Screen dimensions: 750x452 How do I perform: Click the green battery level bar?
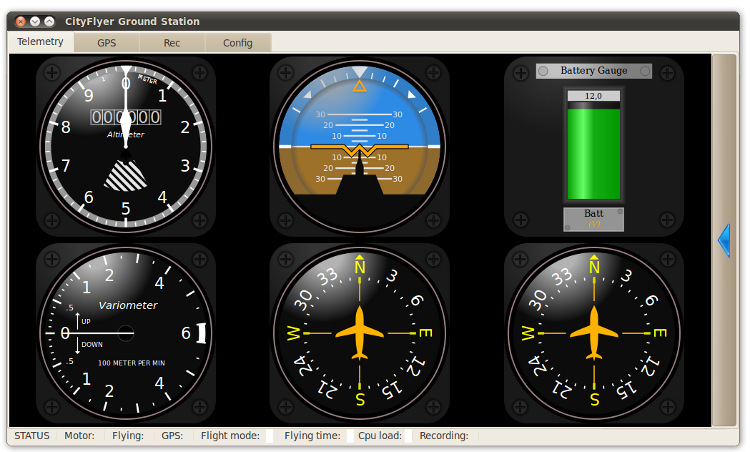click(x=593, y=154)
